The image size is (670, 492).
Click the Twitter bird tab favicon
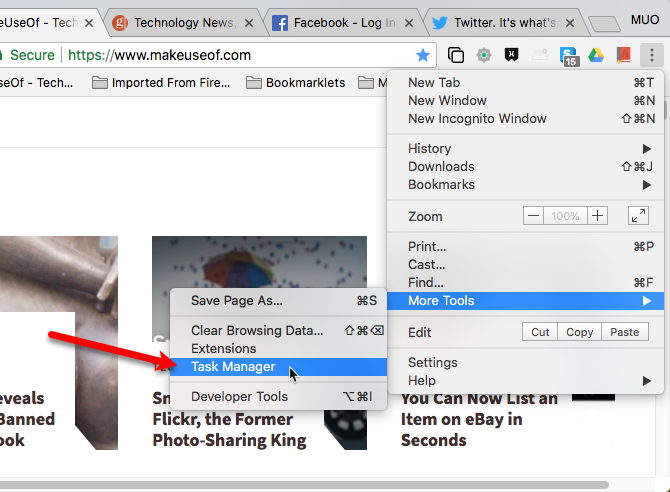click(440, 23)
